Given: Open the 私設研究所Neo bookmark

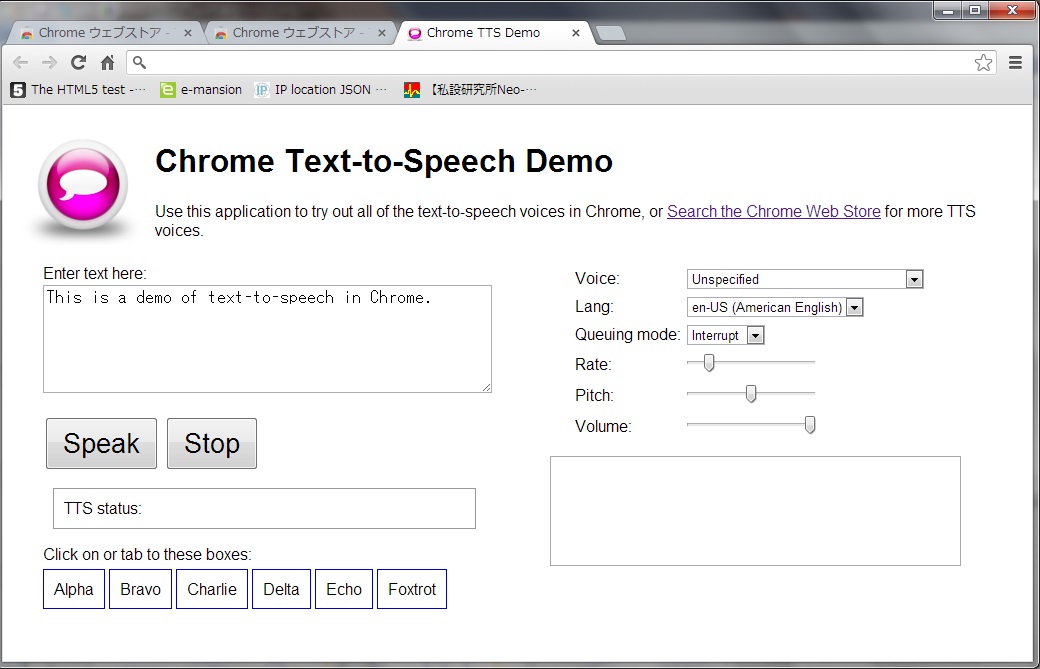Looking at the screenshot, I should pos(470,90).
